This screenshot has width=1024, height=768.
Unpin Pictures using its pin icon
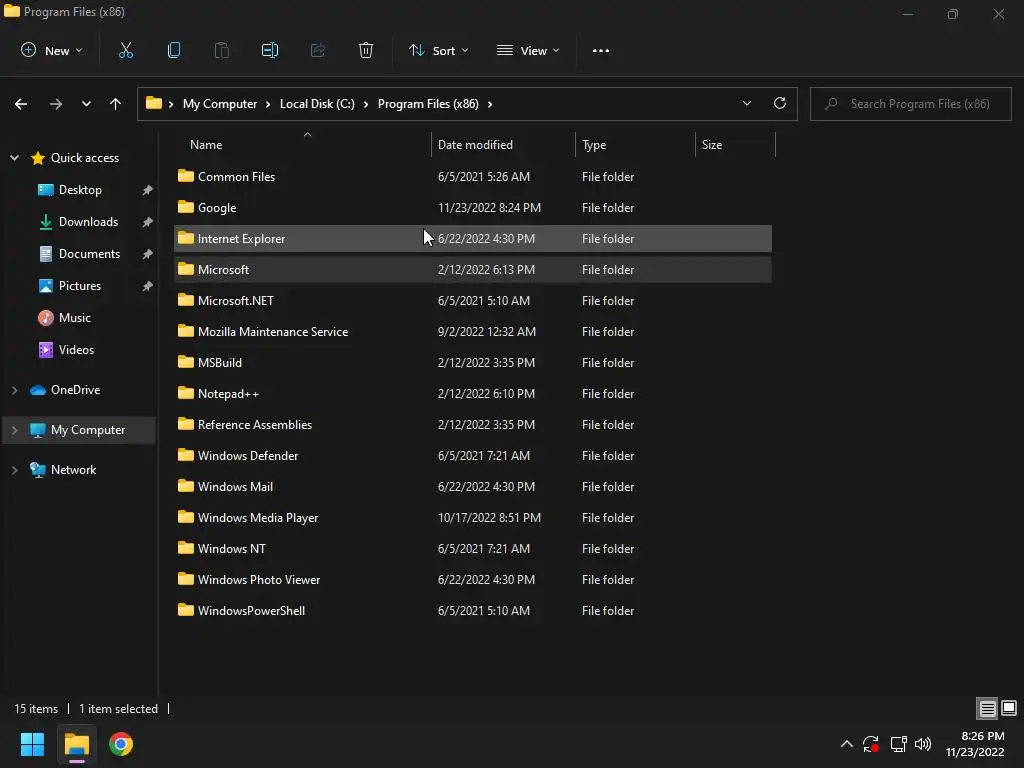148,286
